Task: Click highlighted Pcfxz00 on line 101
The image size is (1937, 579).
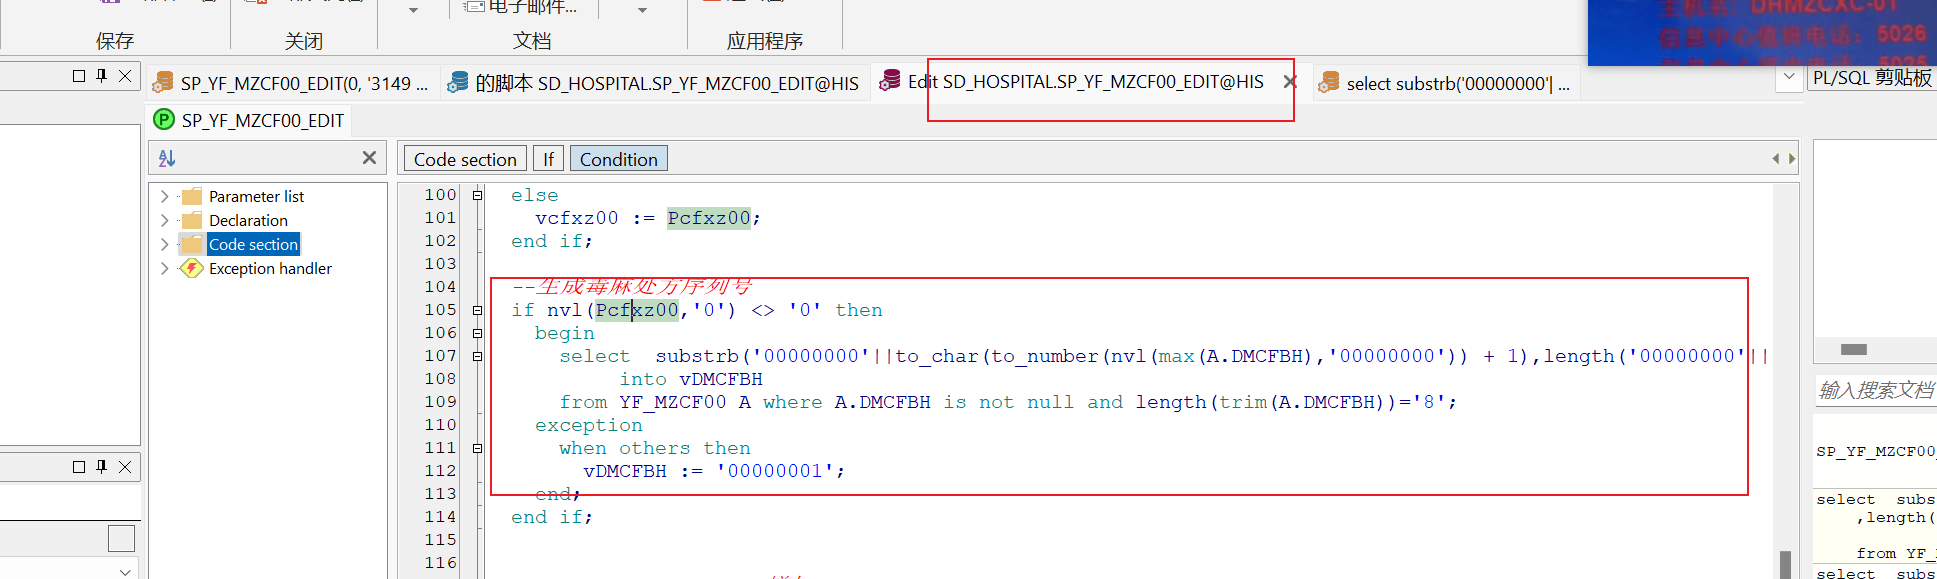Action: pos(709,218)
